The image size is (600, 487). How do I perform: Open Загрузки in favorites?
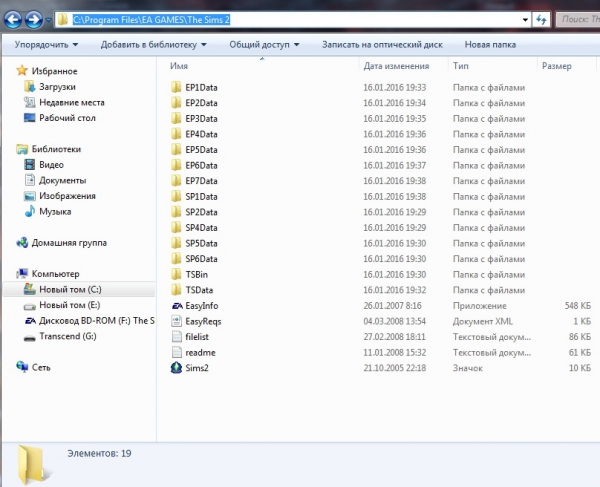pyautogui.click(x=50, y=87)
